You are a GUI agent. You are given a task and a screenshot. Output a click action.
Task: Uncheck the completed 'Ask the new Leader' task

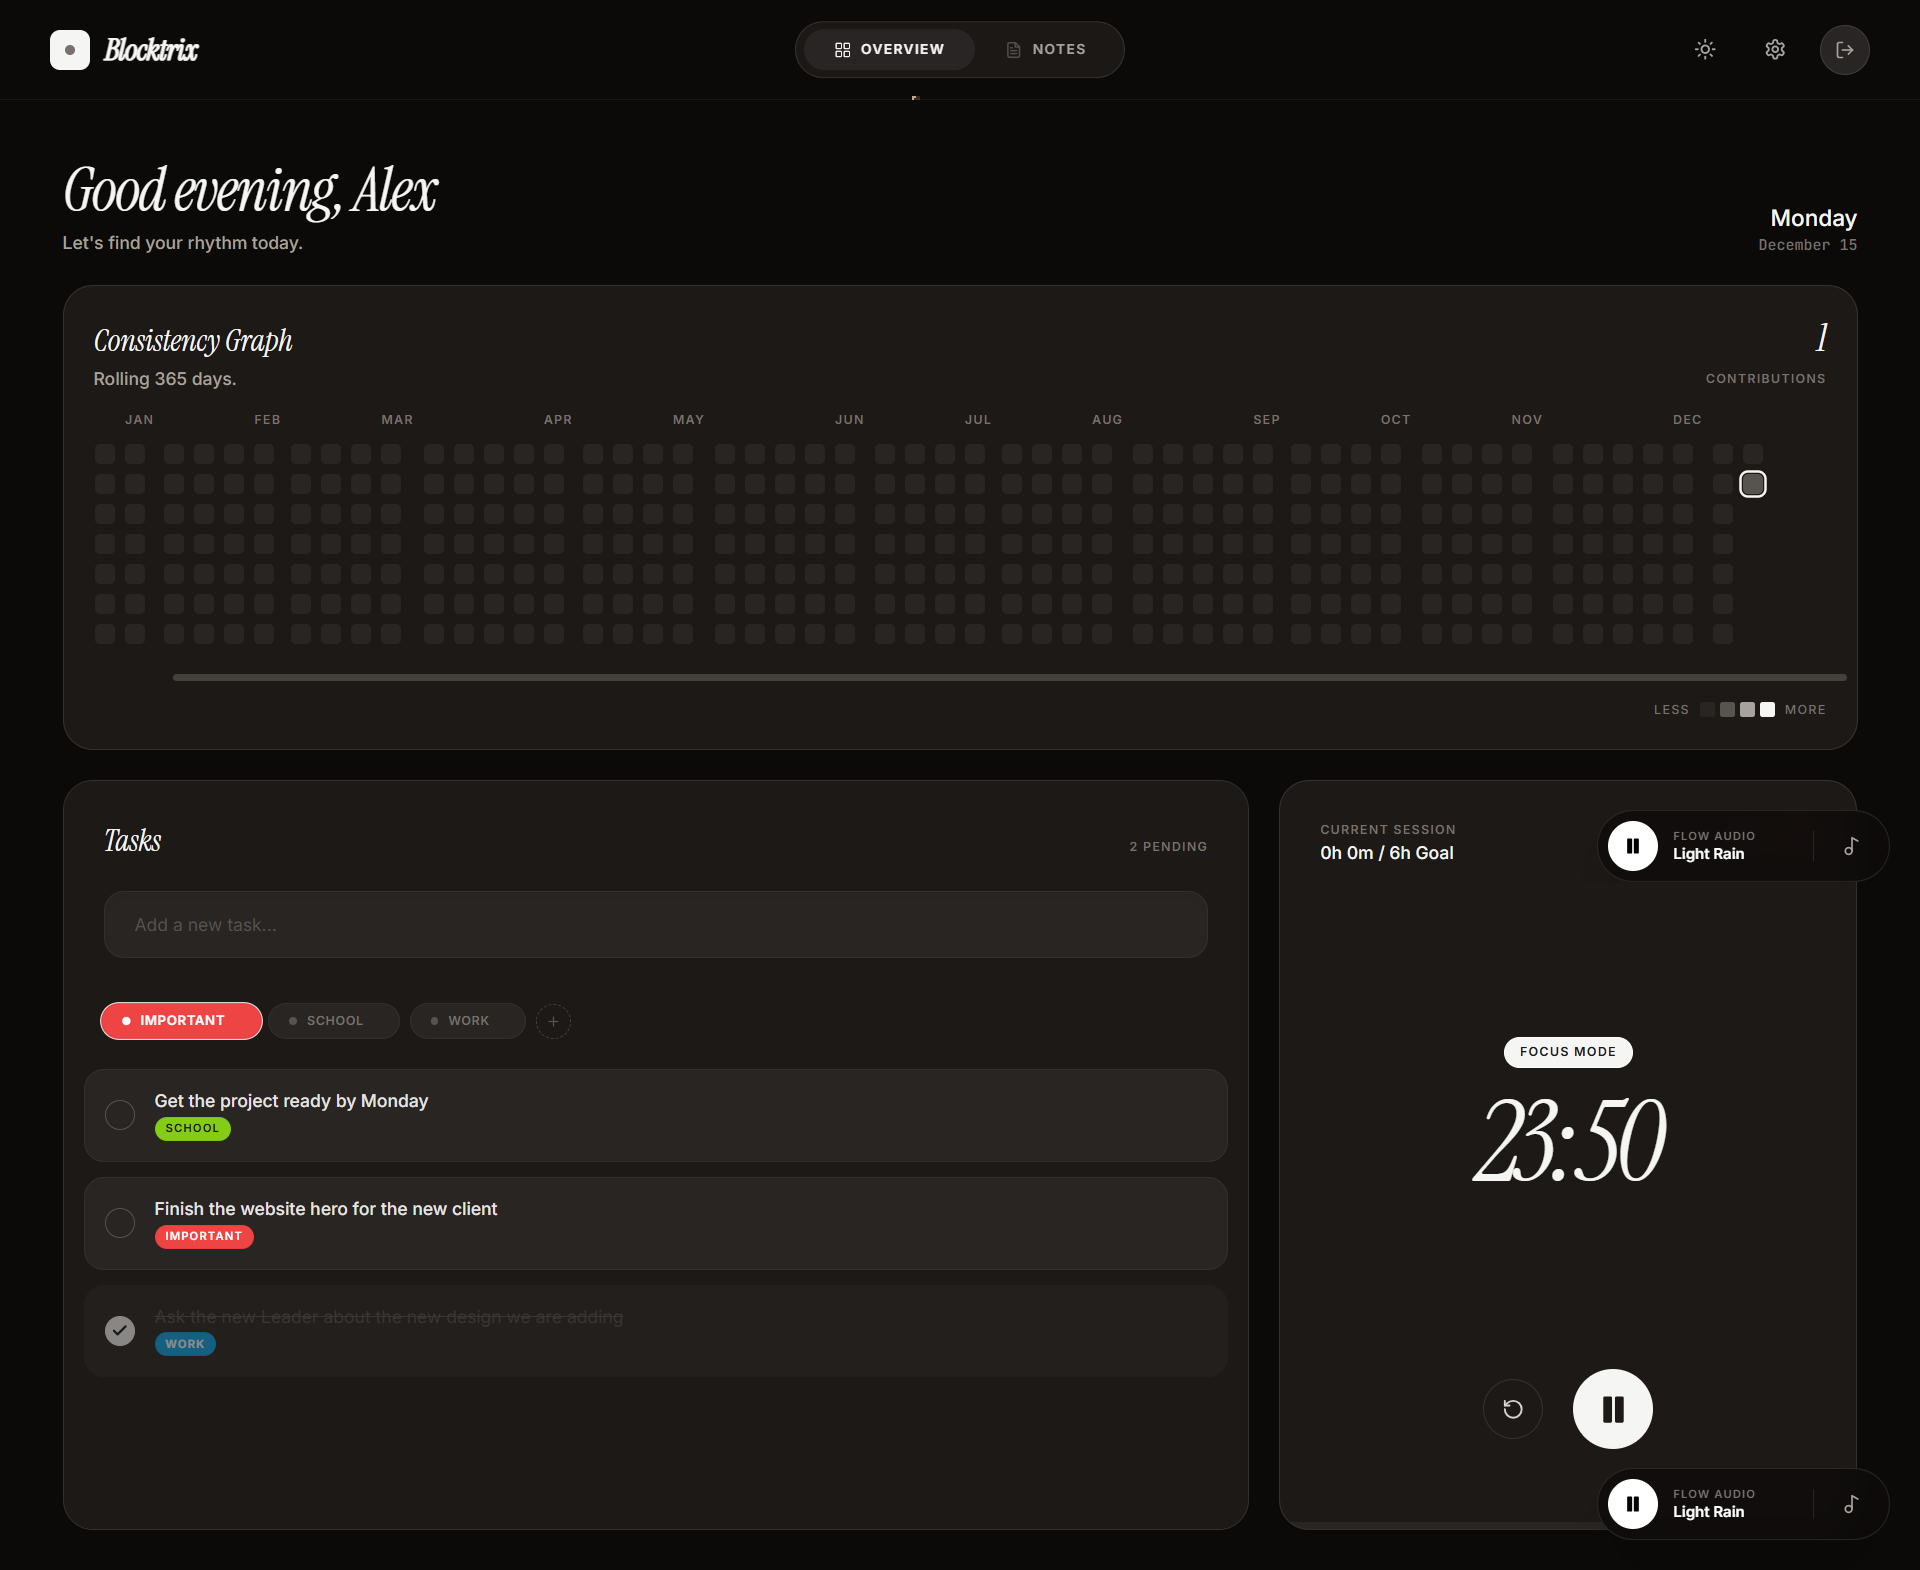click(120, 1331)
